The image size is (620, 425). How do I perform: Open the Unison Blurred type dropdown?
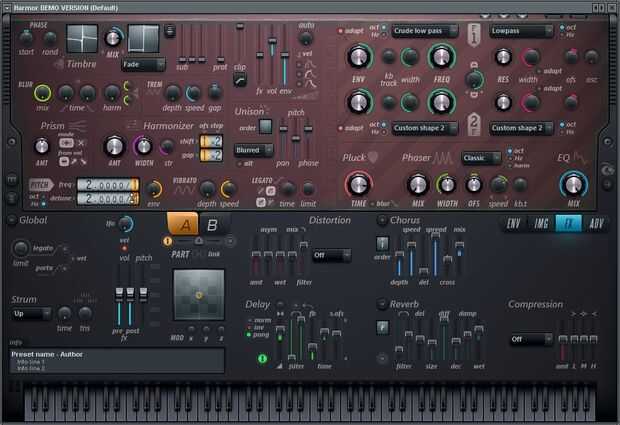[253, 150]
